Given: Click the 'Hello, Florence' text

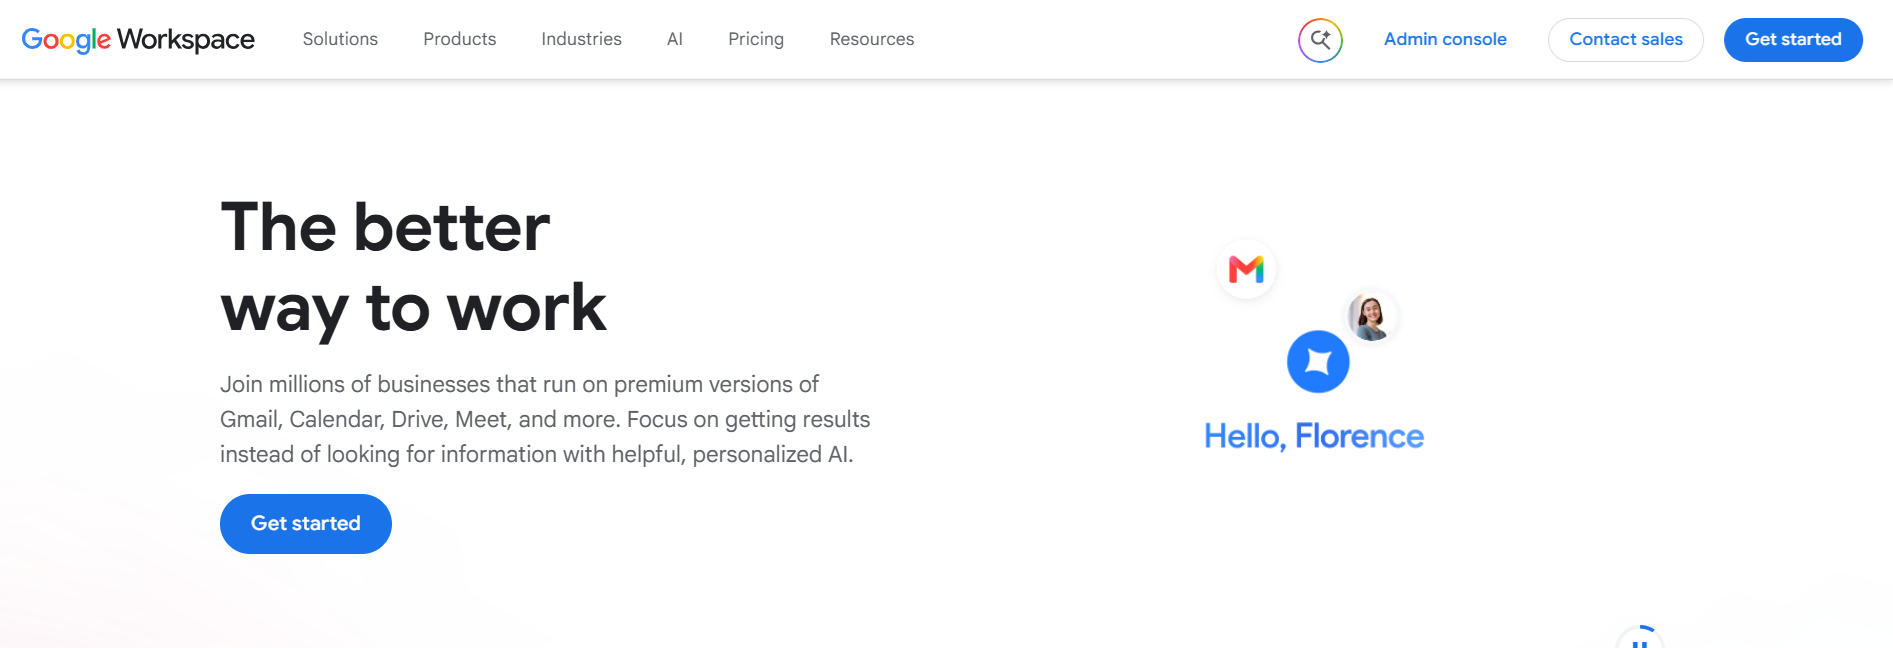Looking at the screenshot, I should 1314,437.
